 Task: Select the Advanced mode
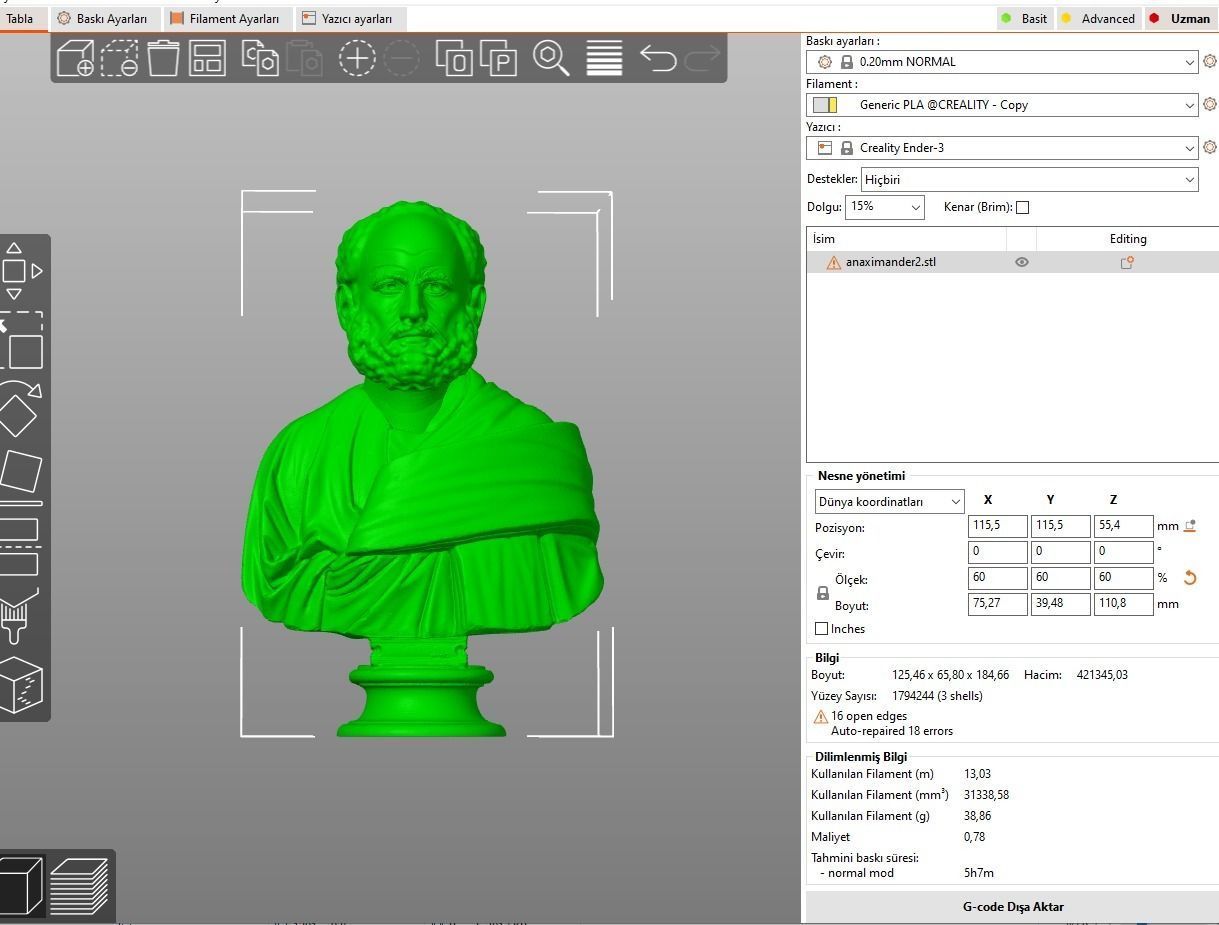1098,18
